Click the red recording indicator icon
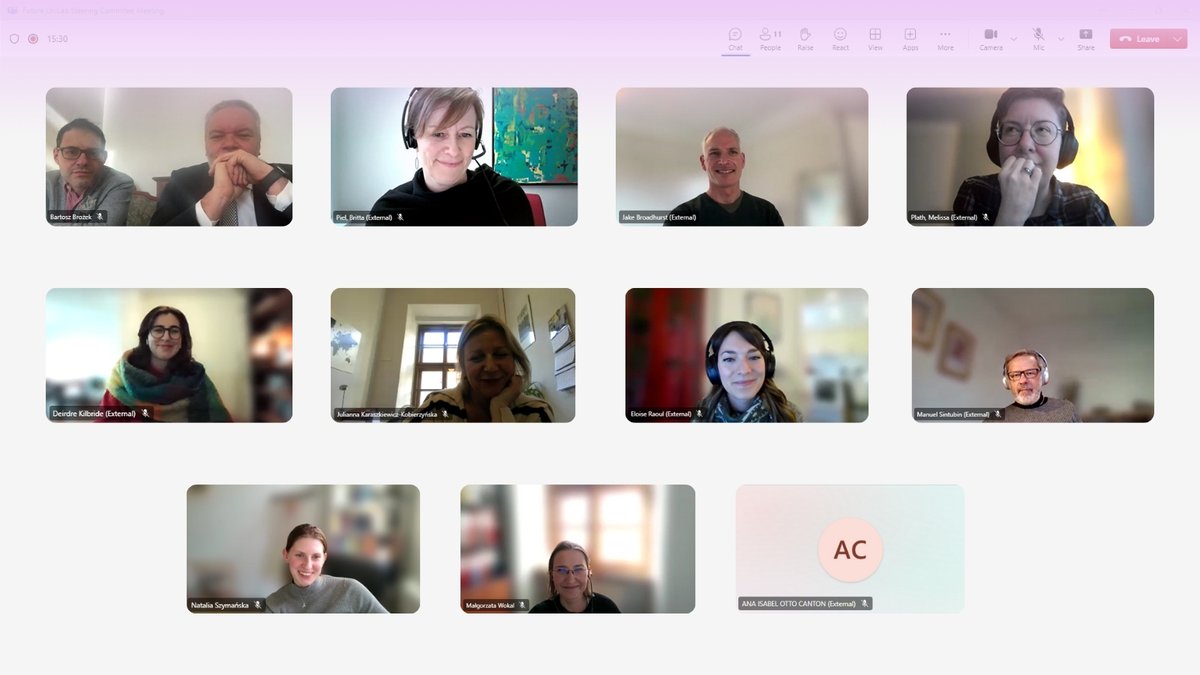The height and width of the screenshot is (675, 1200). click(33, 39)
